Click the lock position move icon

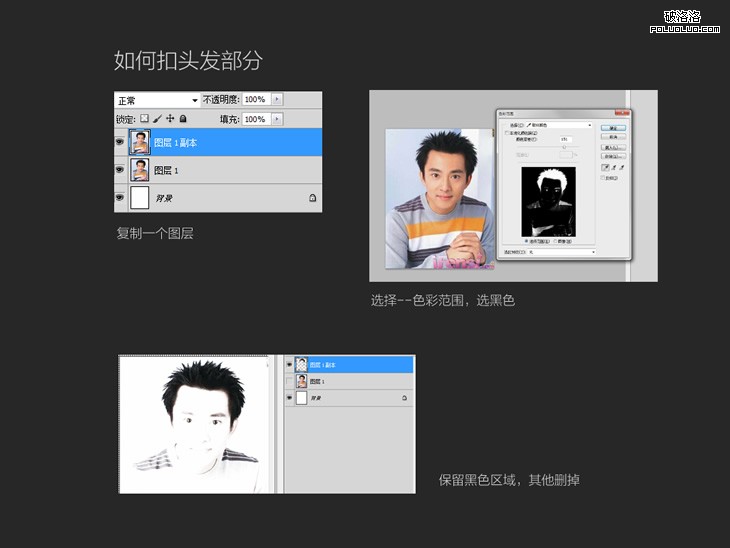170,119
